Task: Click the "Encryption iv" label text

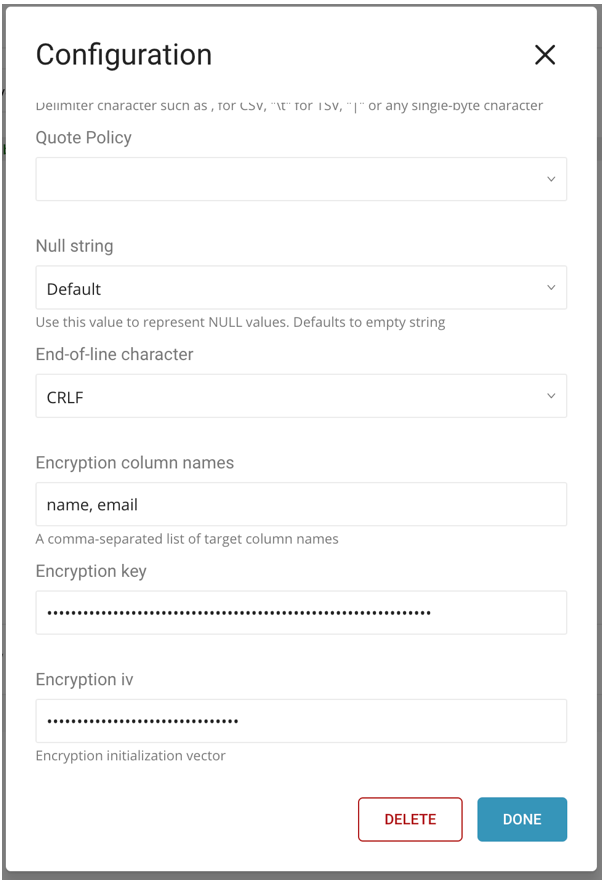Action: coord(84,679)
